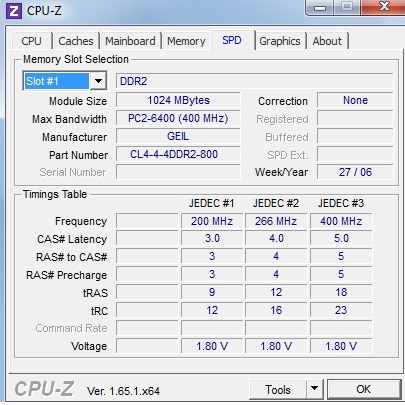Click the tRC value 23
The image size is (405, 405).
click(341, 310)
